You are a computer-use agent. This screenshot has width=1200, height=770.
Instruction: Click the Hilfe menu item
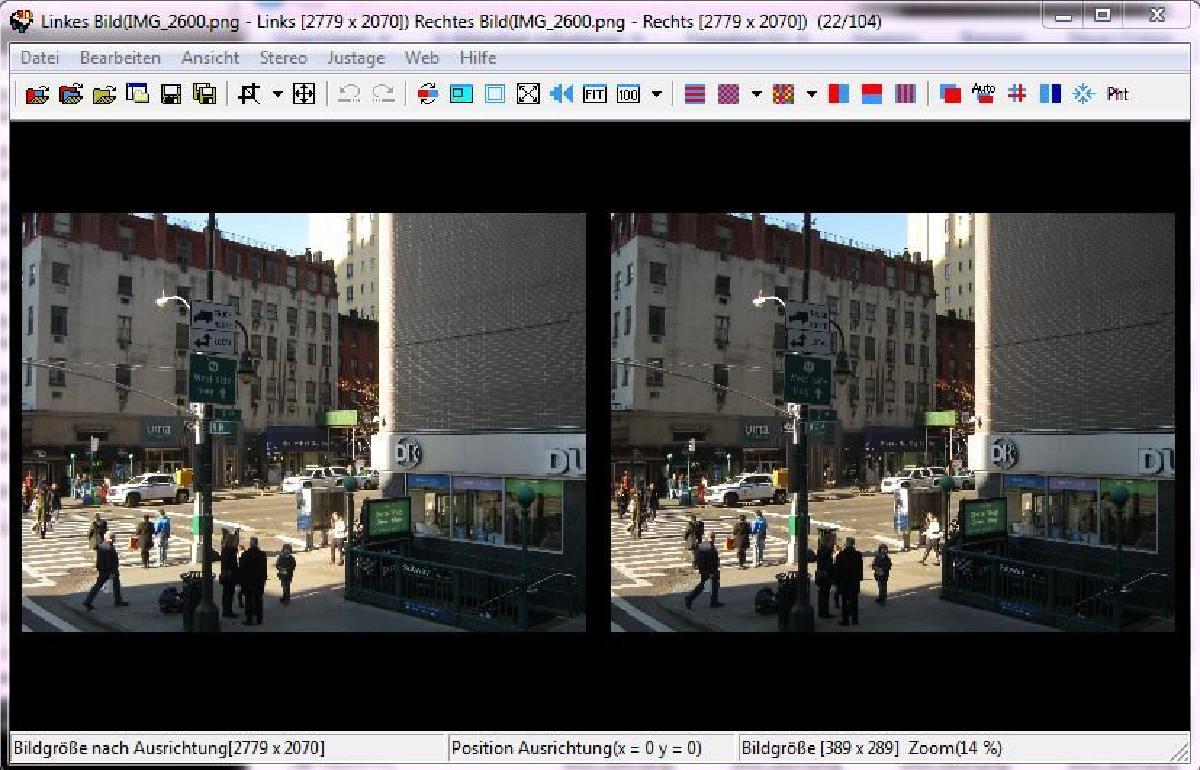(478, 58)
